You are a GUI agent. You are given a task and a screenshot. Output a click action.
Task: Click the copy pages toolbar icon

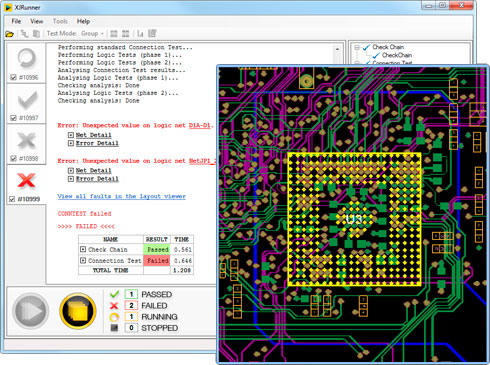click(36, 34)
